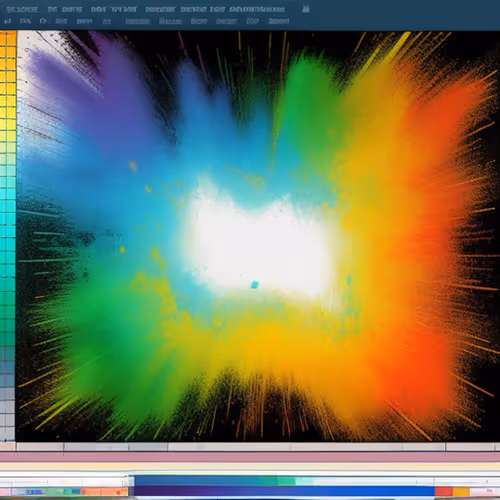Click the pink band below the scrollbar

[x=250, y=457]
